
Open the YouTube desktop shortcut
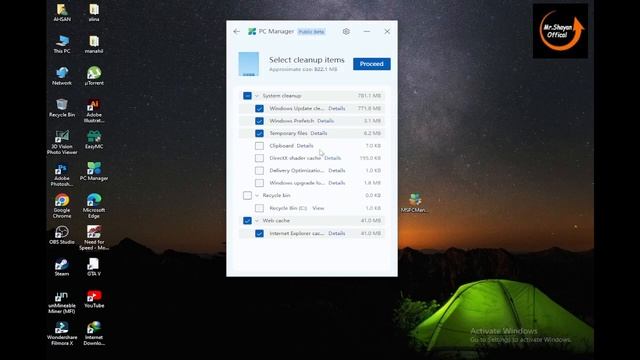pos(94,299)
